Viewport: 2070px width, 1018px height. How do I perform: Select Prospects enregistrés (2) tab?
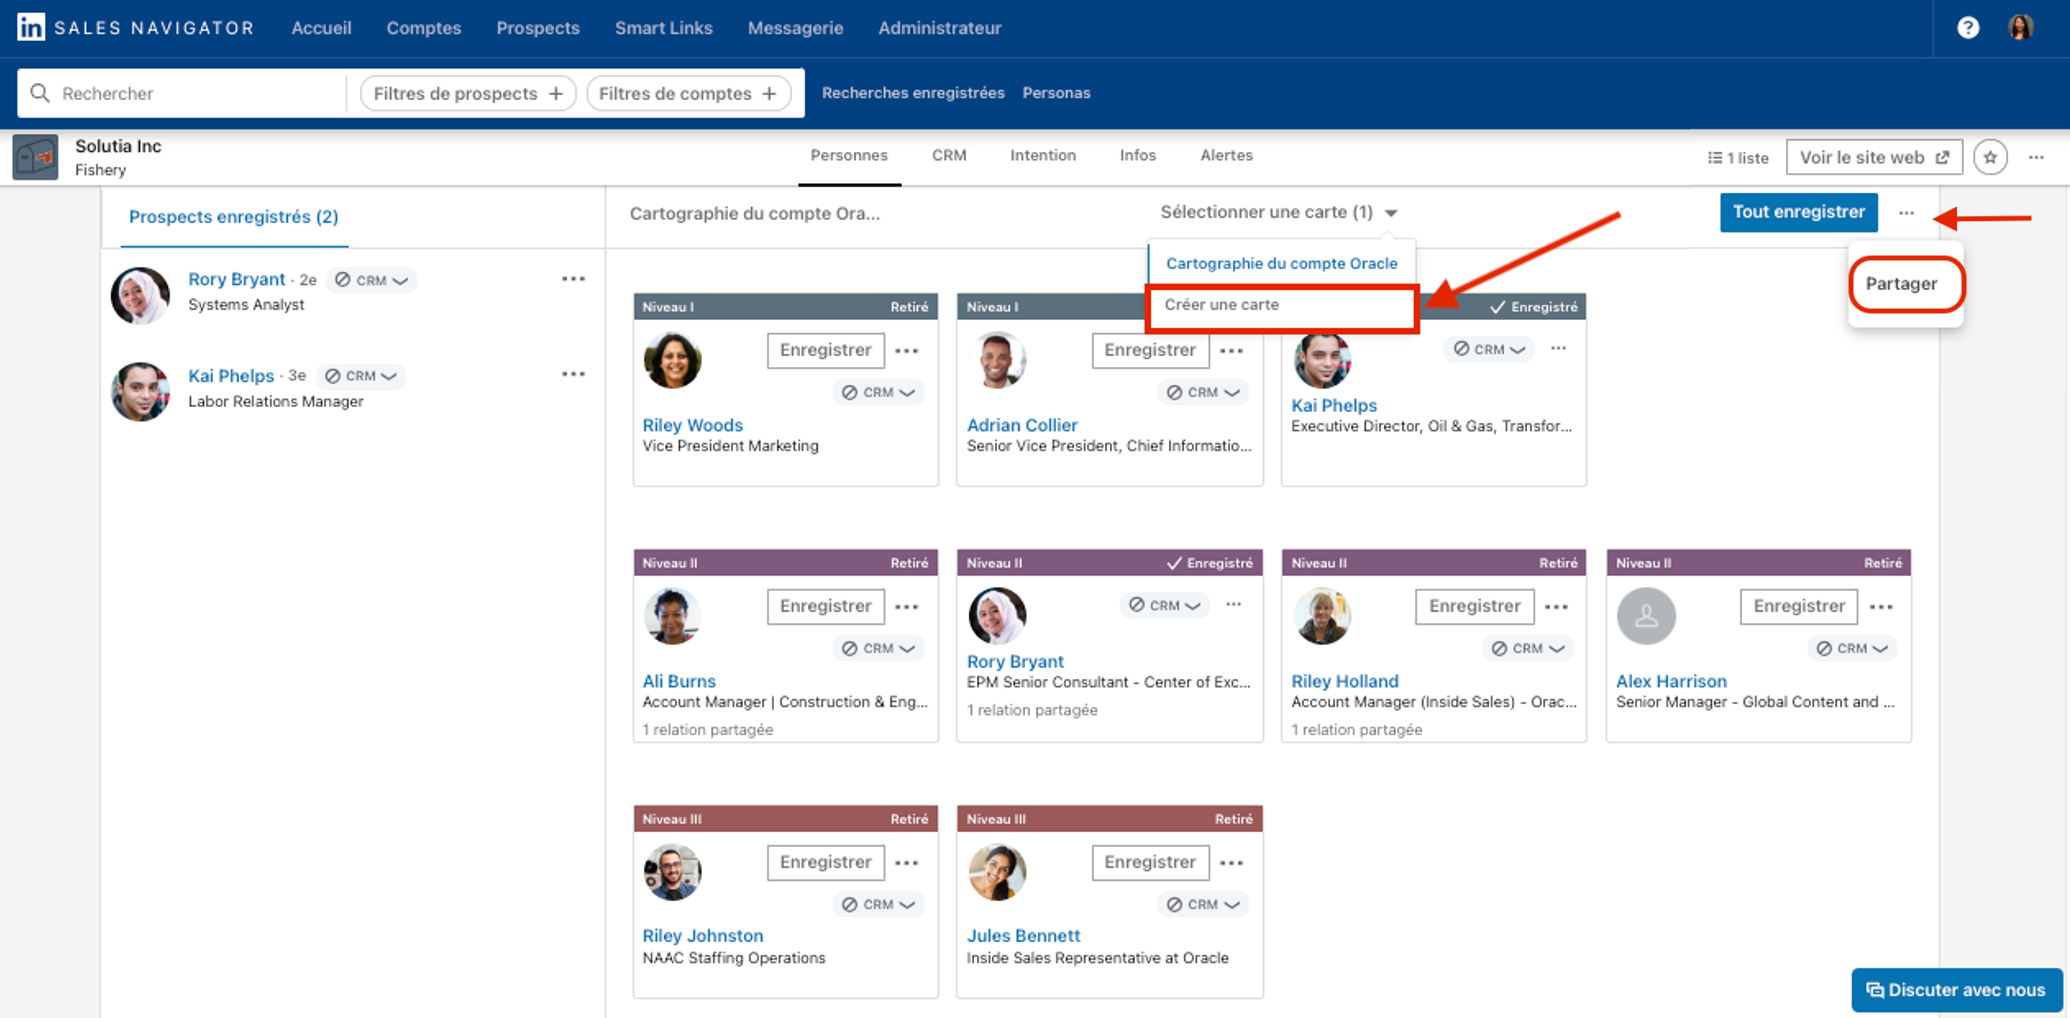pyautogui.click(x=234, y=217)
